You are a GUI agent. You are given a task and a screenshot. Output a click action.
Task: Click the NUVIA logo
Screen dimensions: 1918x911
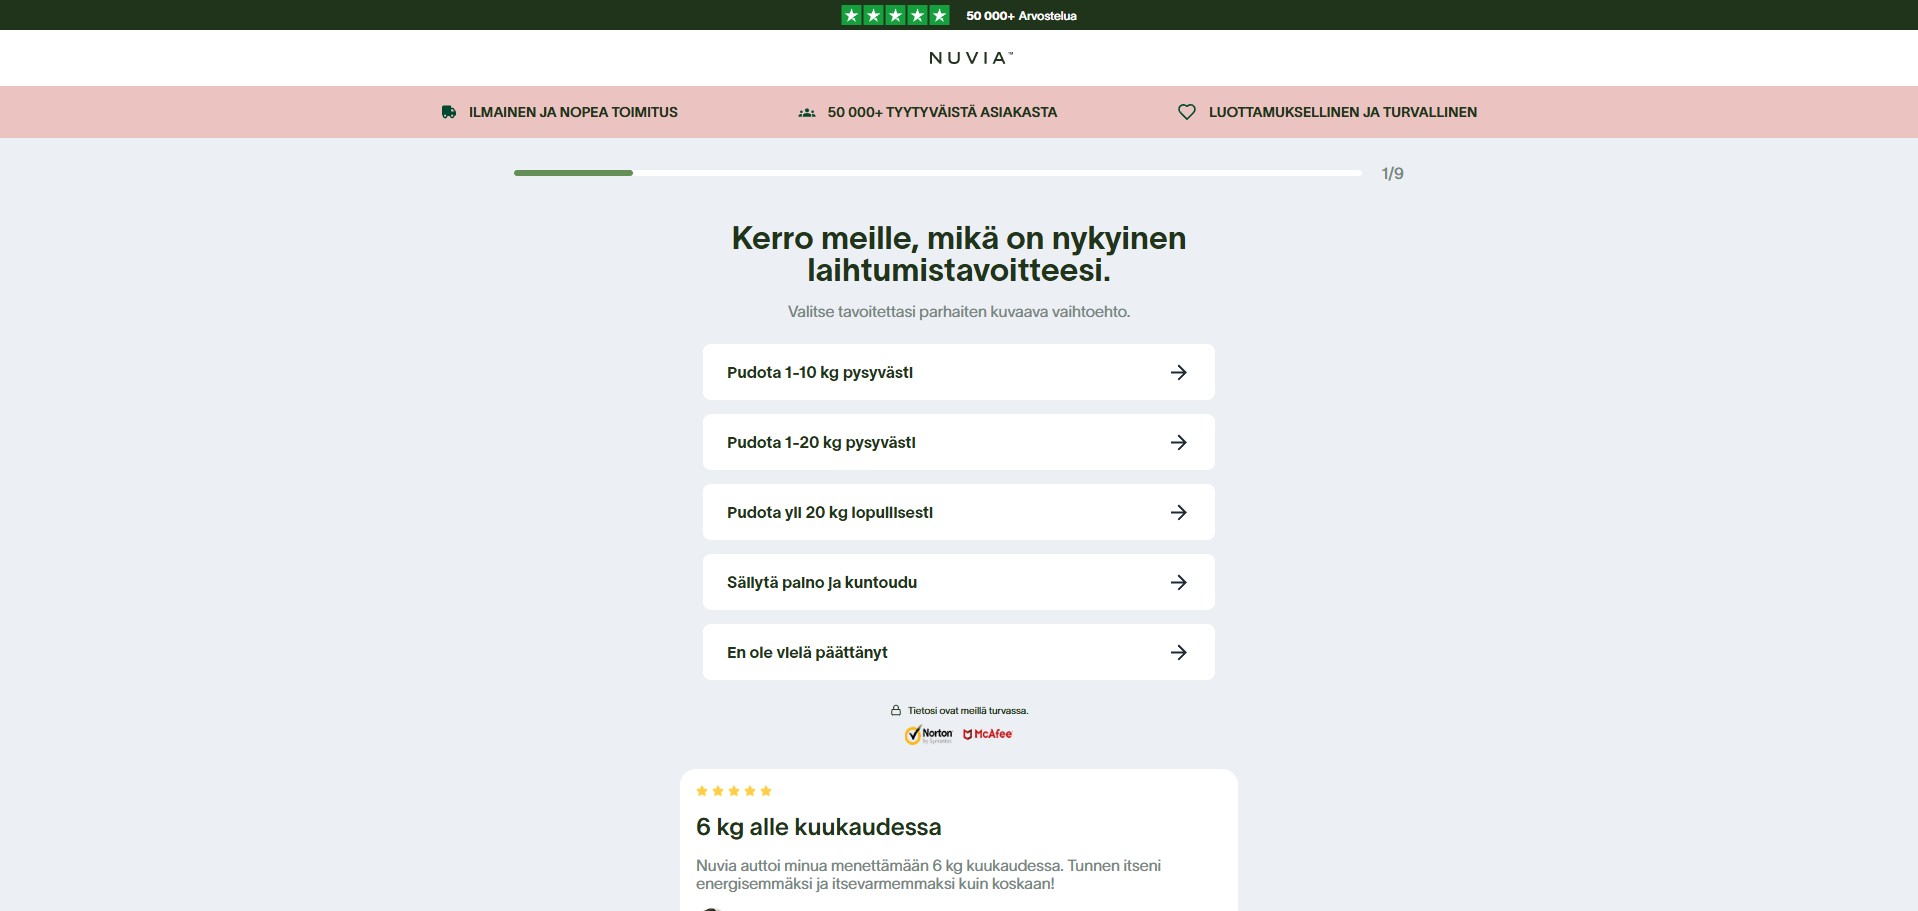[x=970, y=58]
